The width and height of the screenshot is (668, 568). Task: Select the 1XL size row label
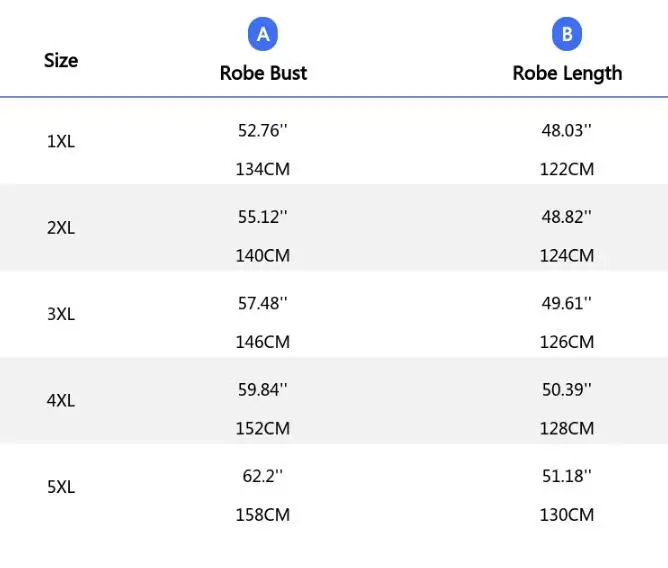pos(61,142)
